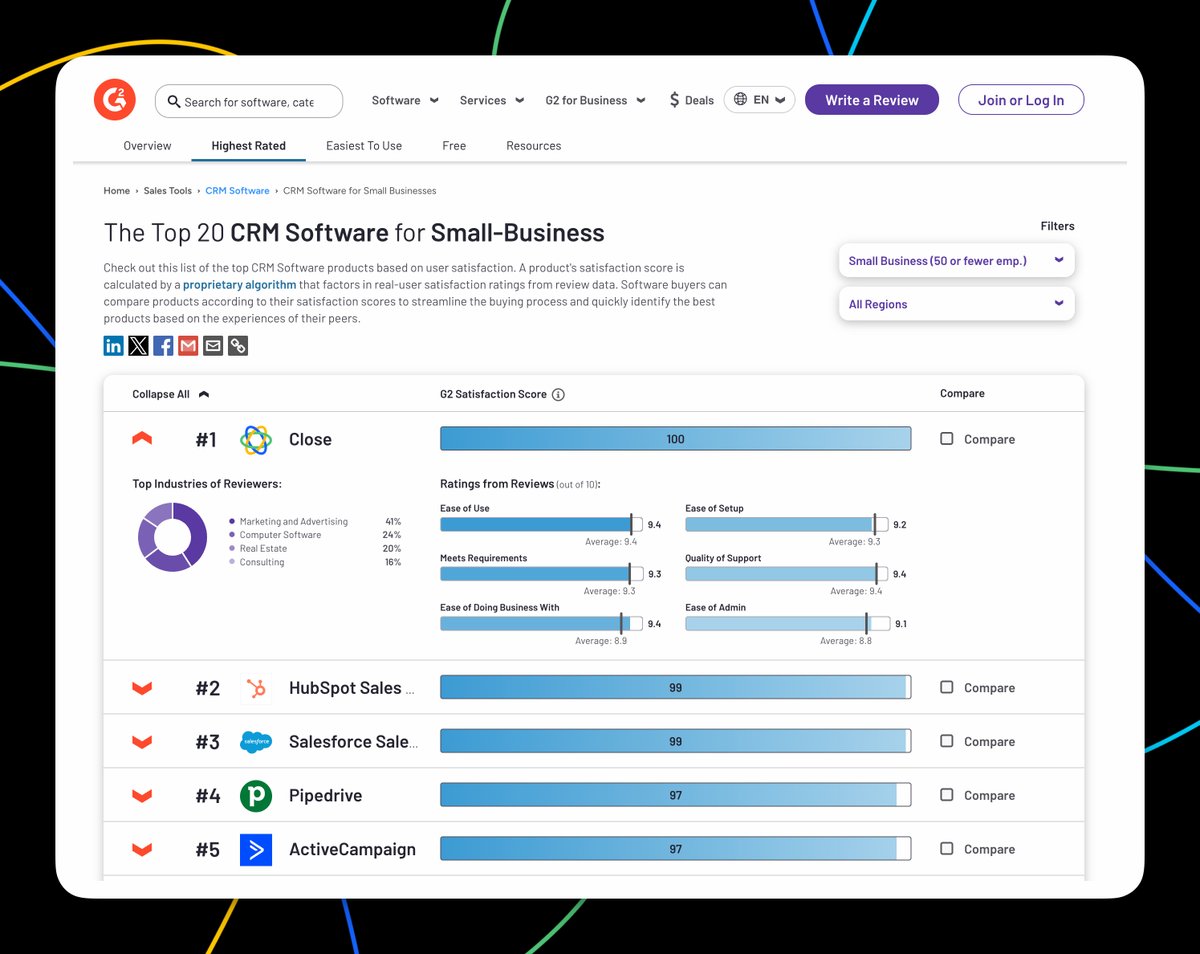Expand the Pipedrive row chevron

tap(142, 796)
